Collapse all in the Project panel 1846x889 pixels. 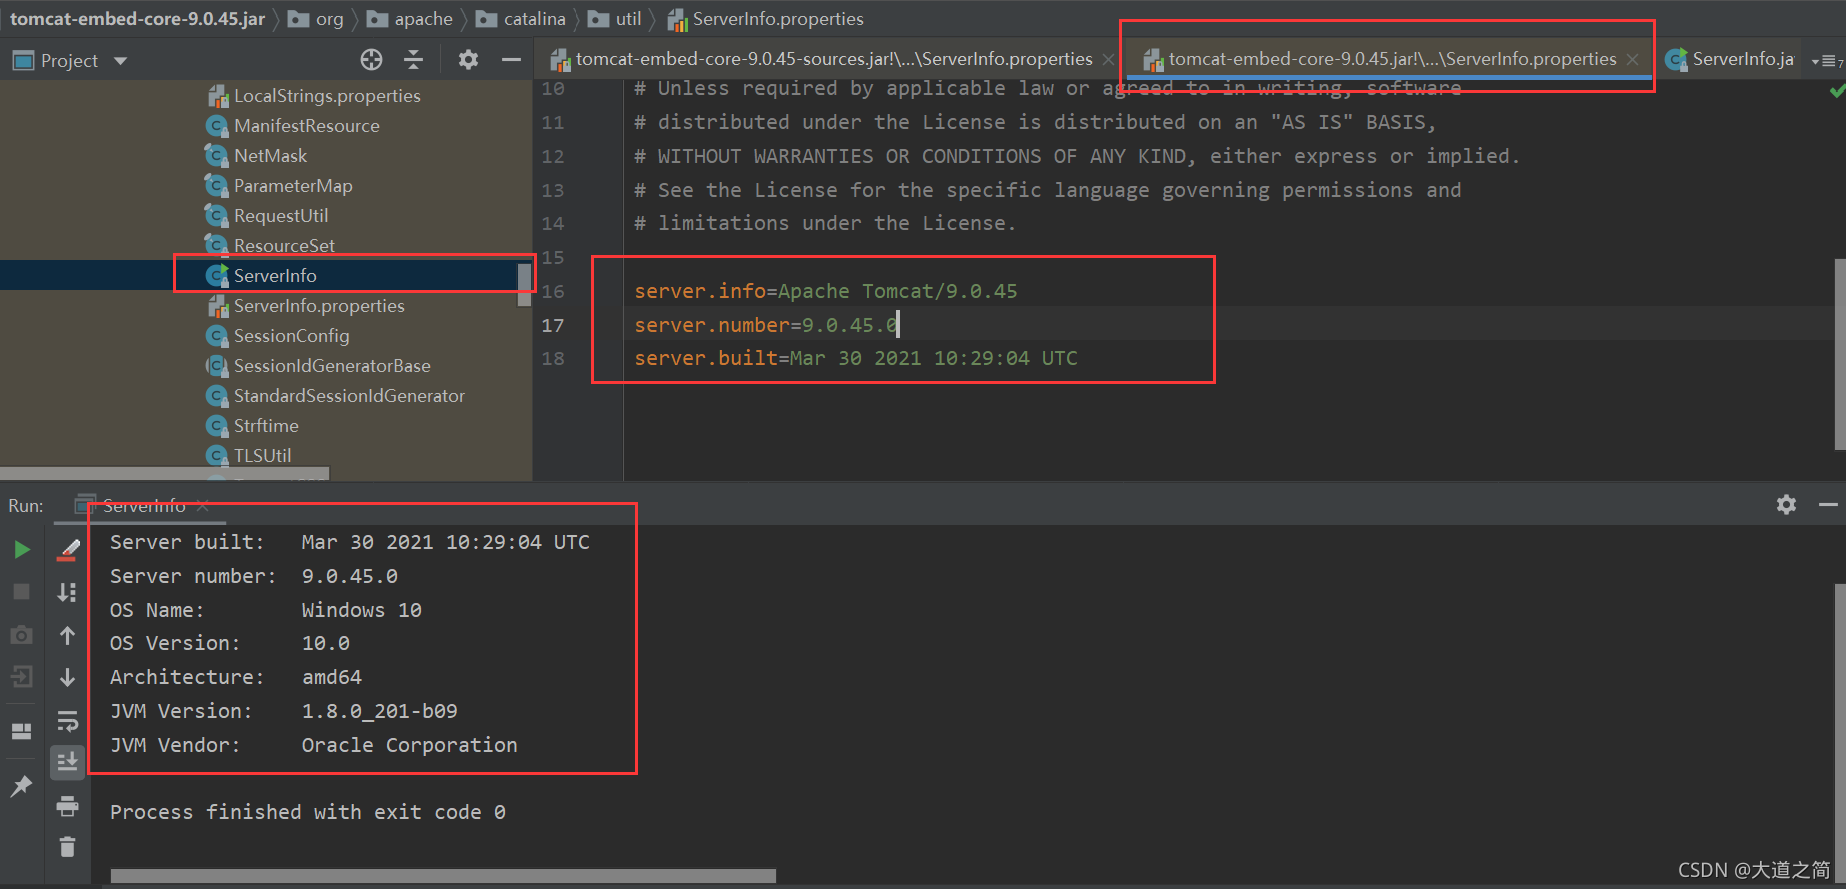tap(413, 60)
